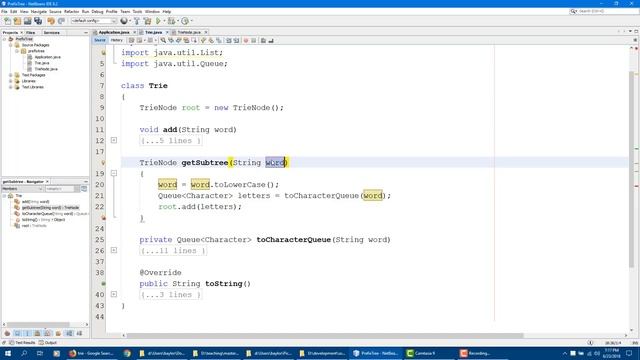The height and width of the screenshot is (360, 640).
Task: Click the Search field at top right
Action: (604, 11)
